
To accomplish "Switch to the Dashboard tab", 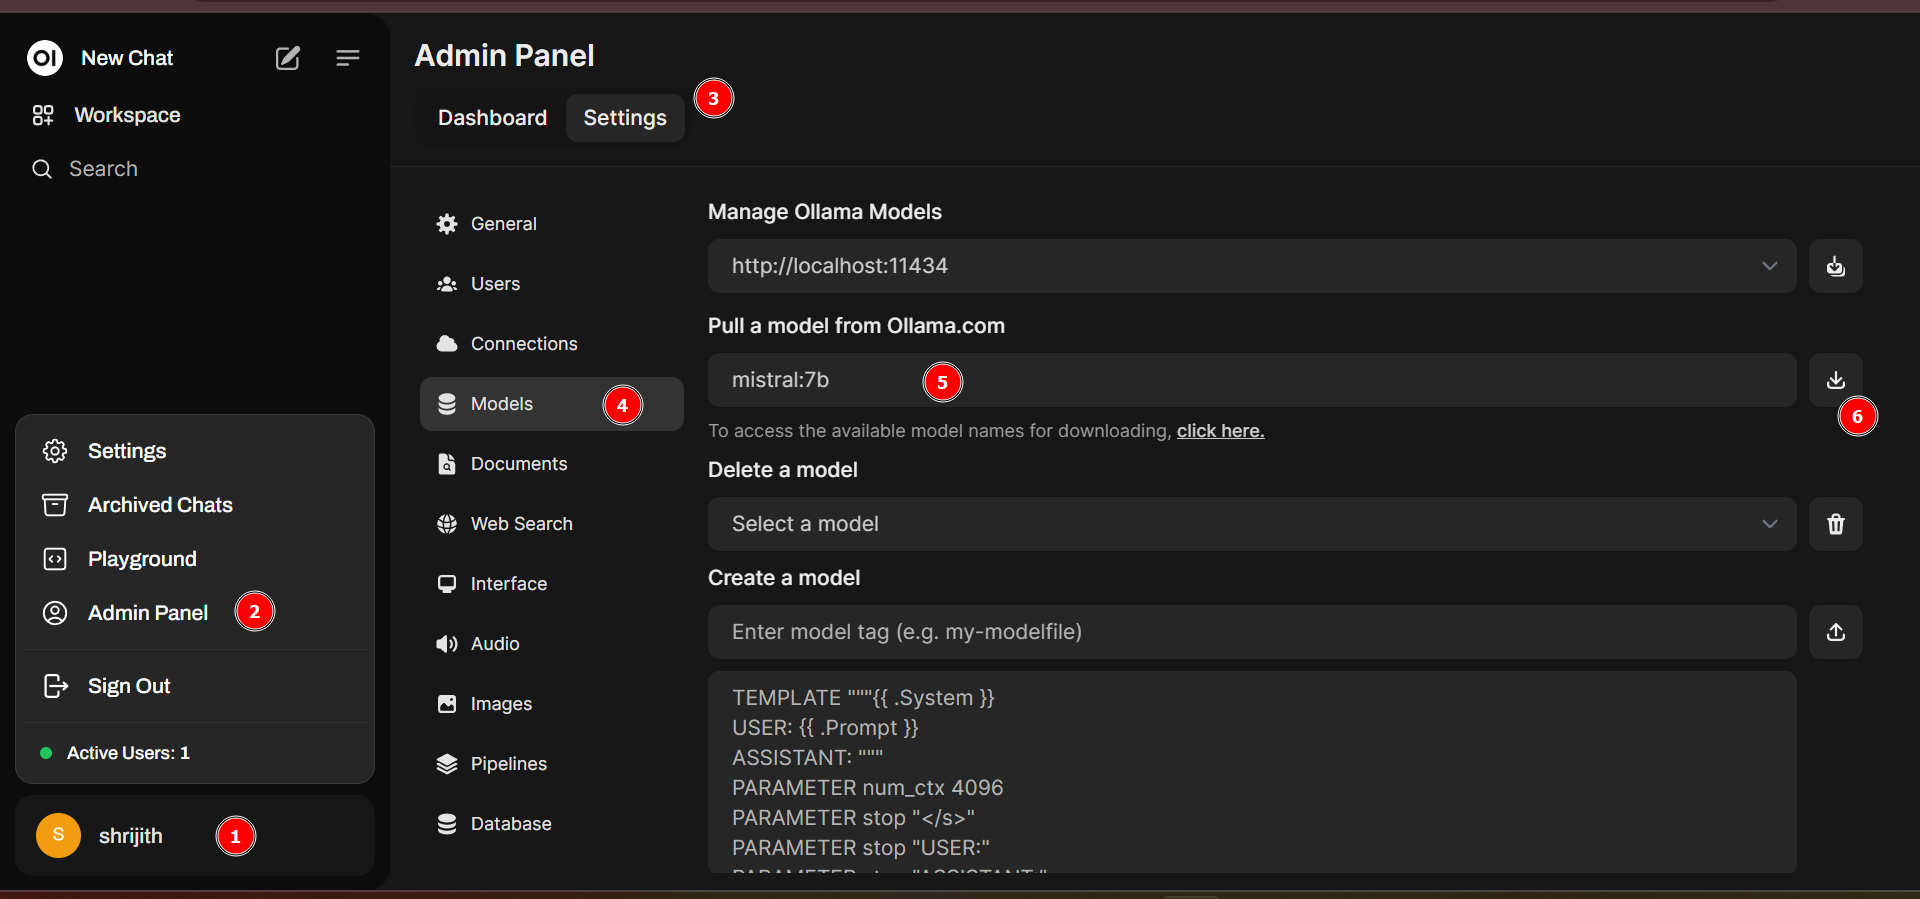I will (x=492, y=118).
